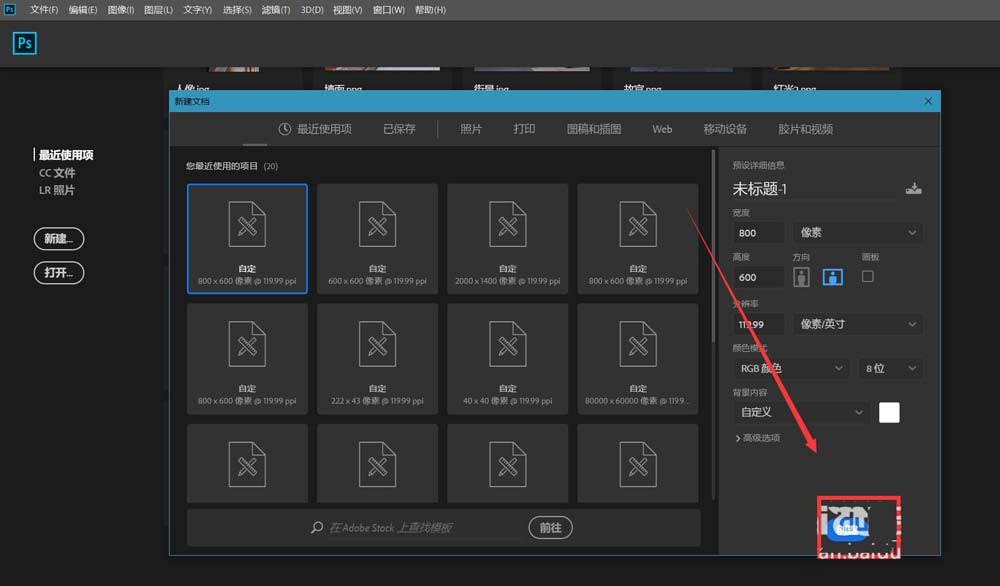Open the 8 位 bit depth dropdown
Viewport: 1000px width, 586px height.
tap(890, 368)
